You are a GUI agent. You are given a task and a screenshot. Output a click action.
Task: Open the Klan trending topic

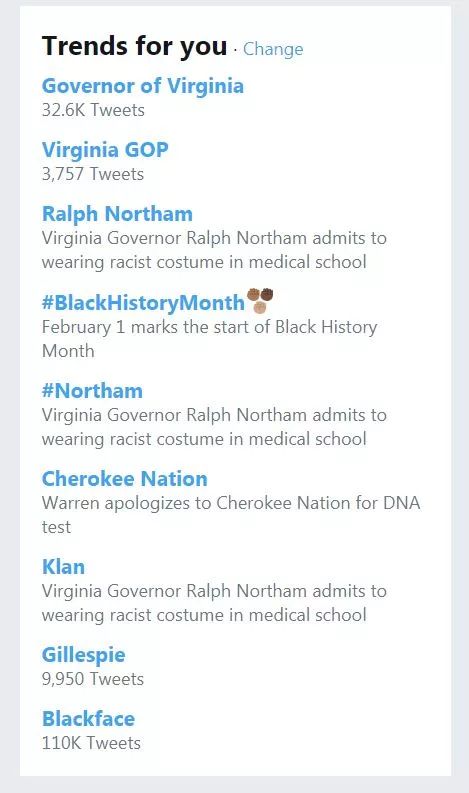click(x=63, y=567)
